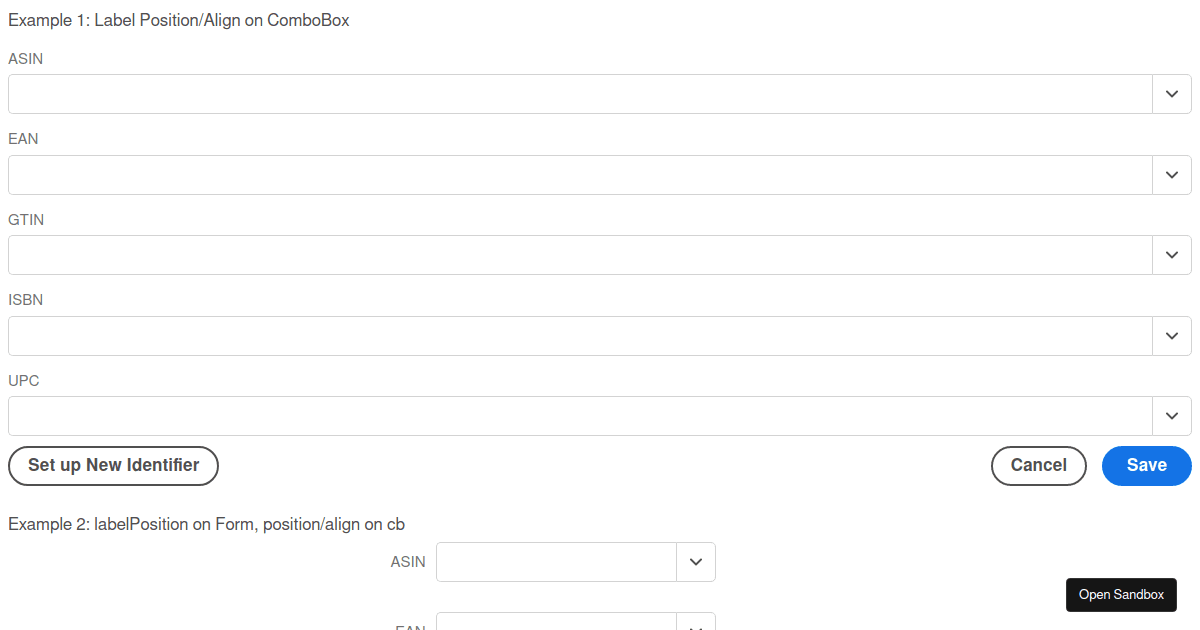
Task: Expand the ASIN combo box in Example 1
Action: tap(1172, 94)
